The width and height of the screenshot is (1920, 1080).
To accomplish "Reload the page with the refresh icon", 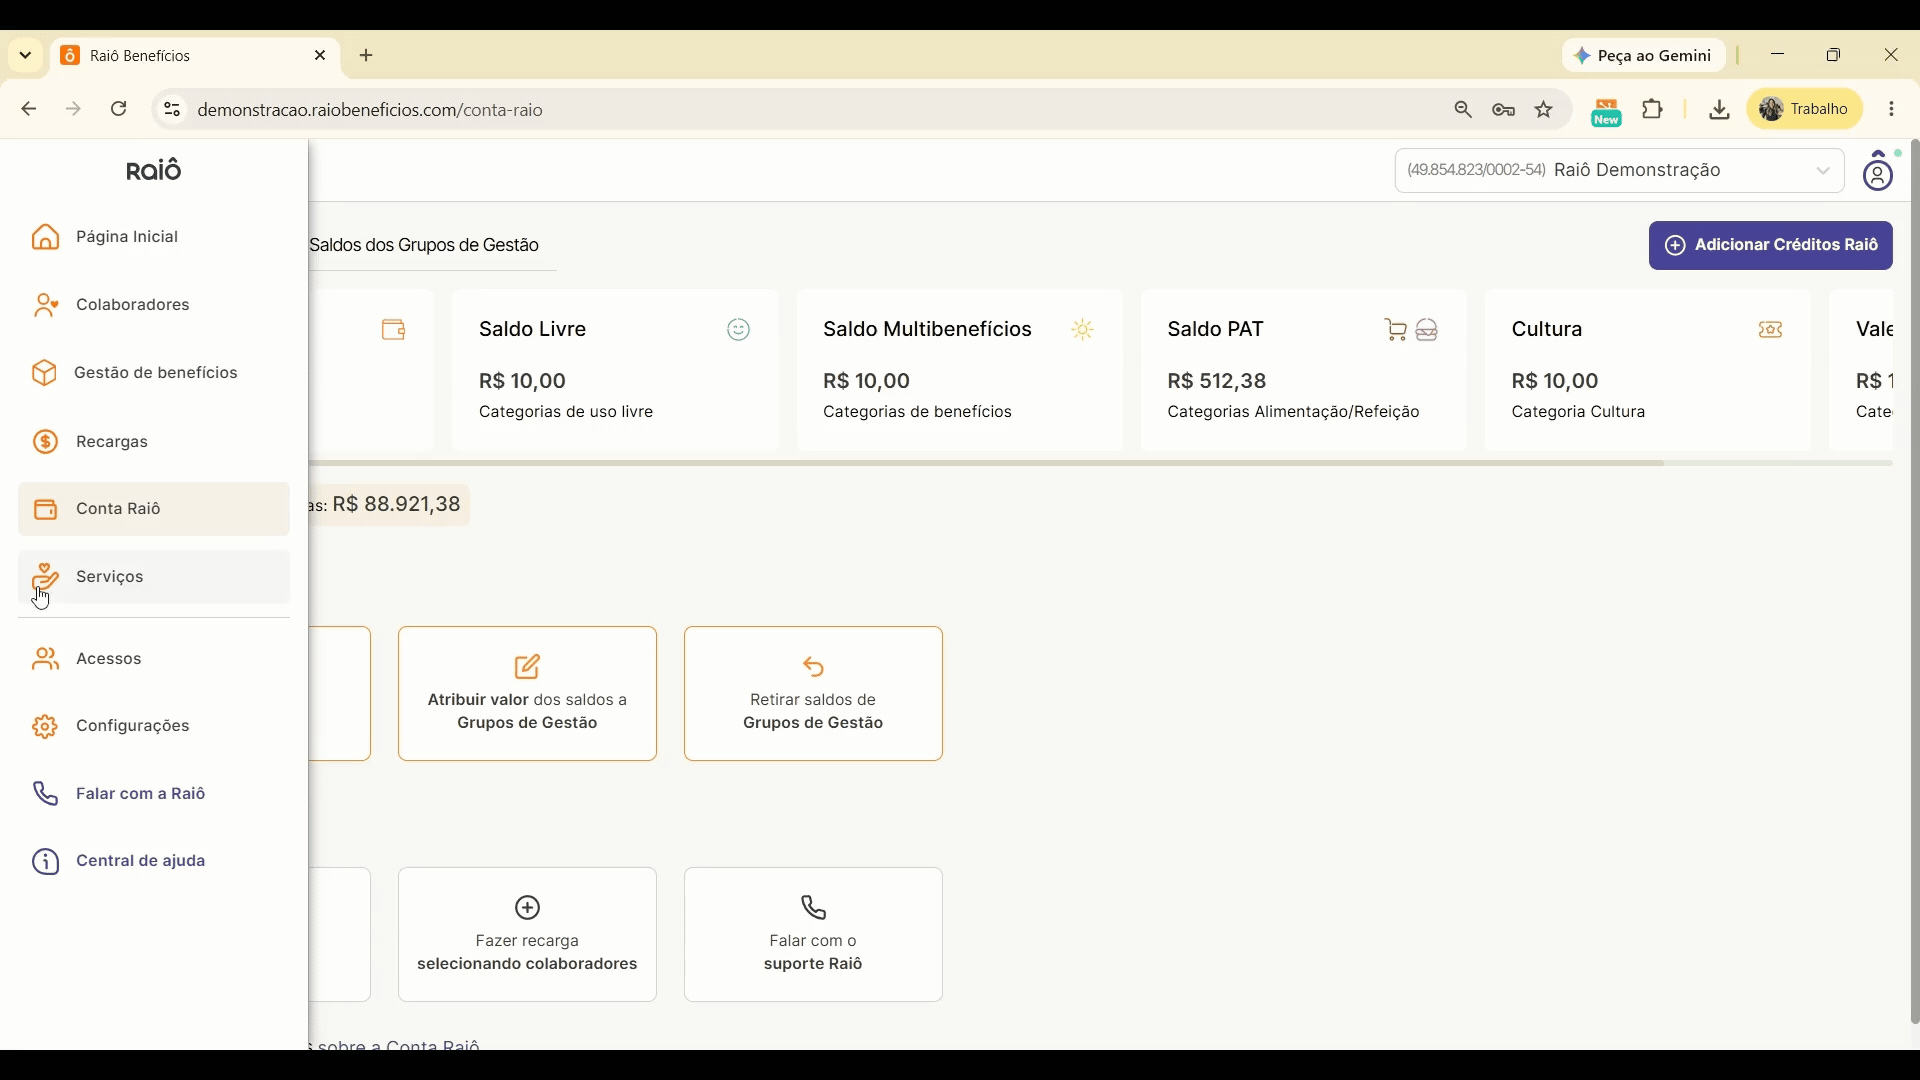I will pos(119,110).
